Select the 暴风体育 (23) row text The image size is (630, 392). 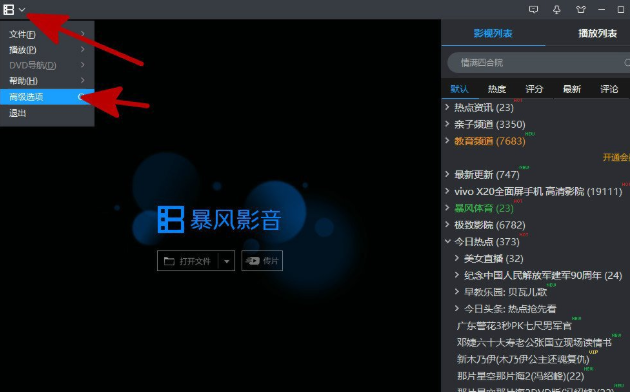[484, 208]
